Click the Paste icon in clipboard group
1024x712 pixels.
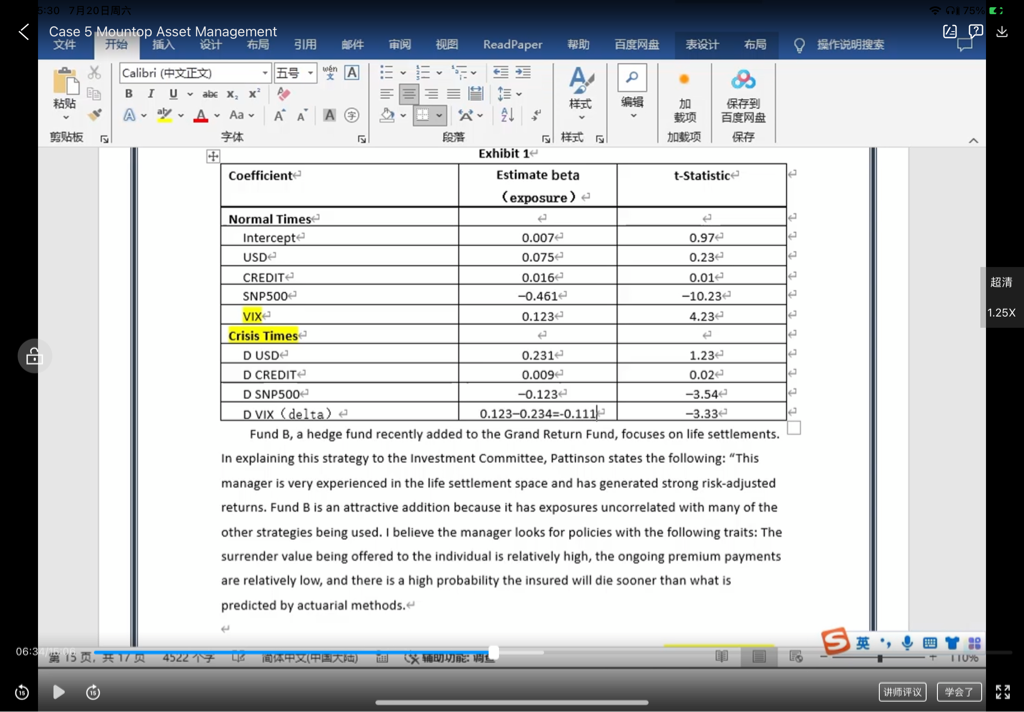(65, 82)
